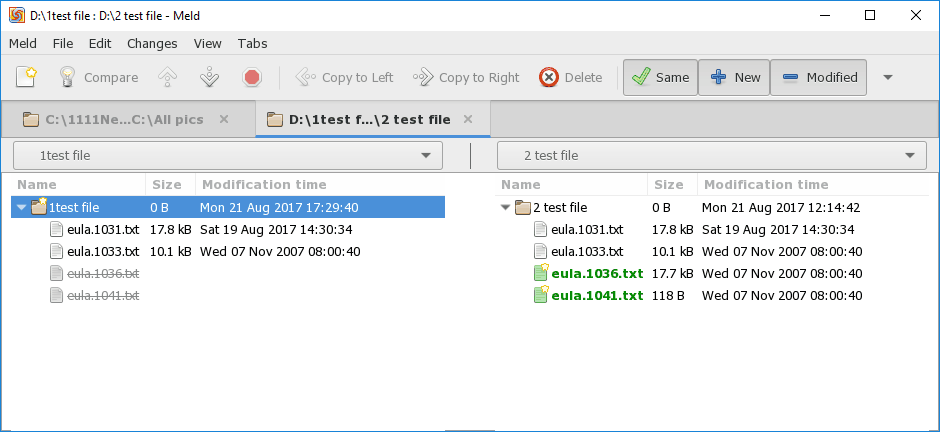
Task: Select eula.1031.txt in right pane
Action: (x=587, y=229)
